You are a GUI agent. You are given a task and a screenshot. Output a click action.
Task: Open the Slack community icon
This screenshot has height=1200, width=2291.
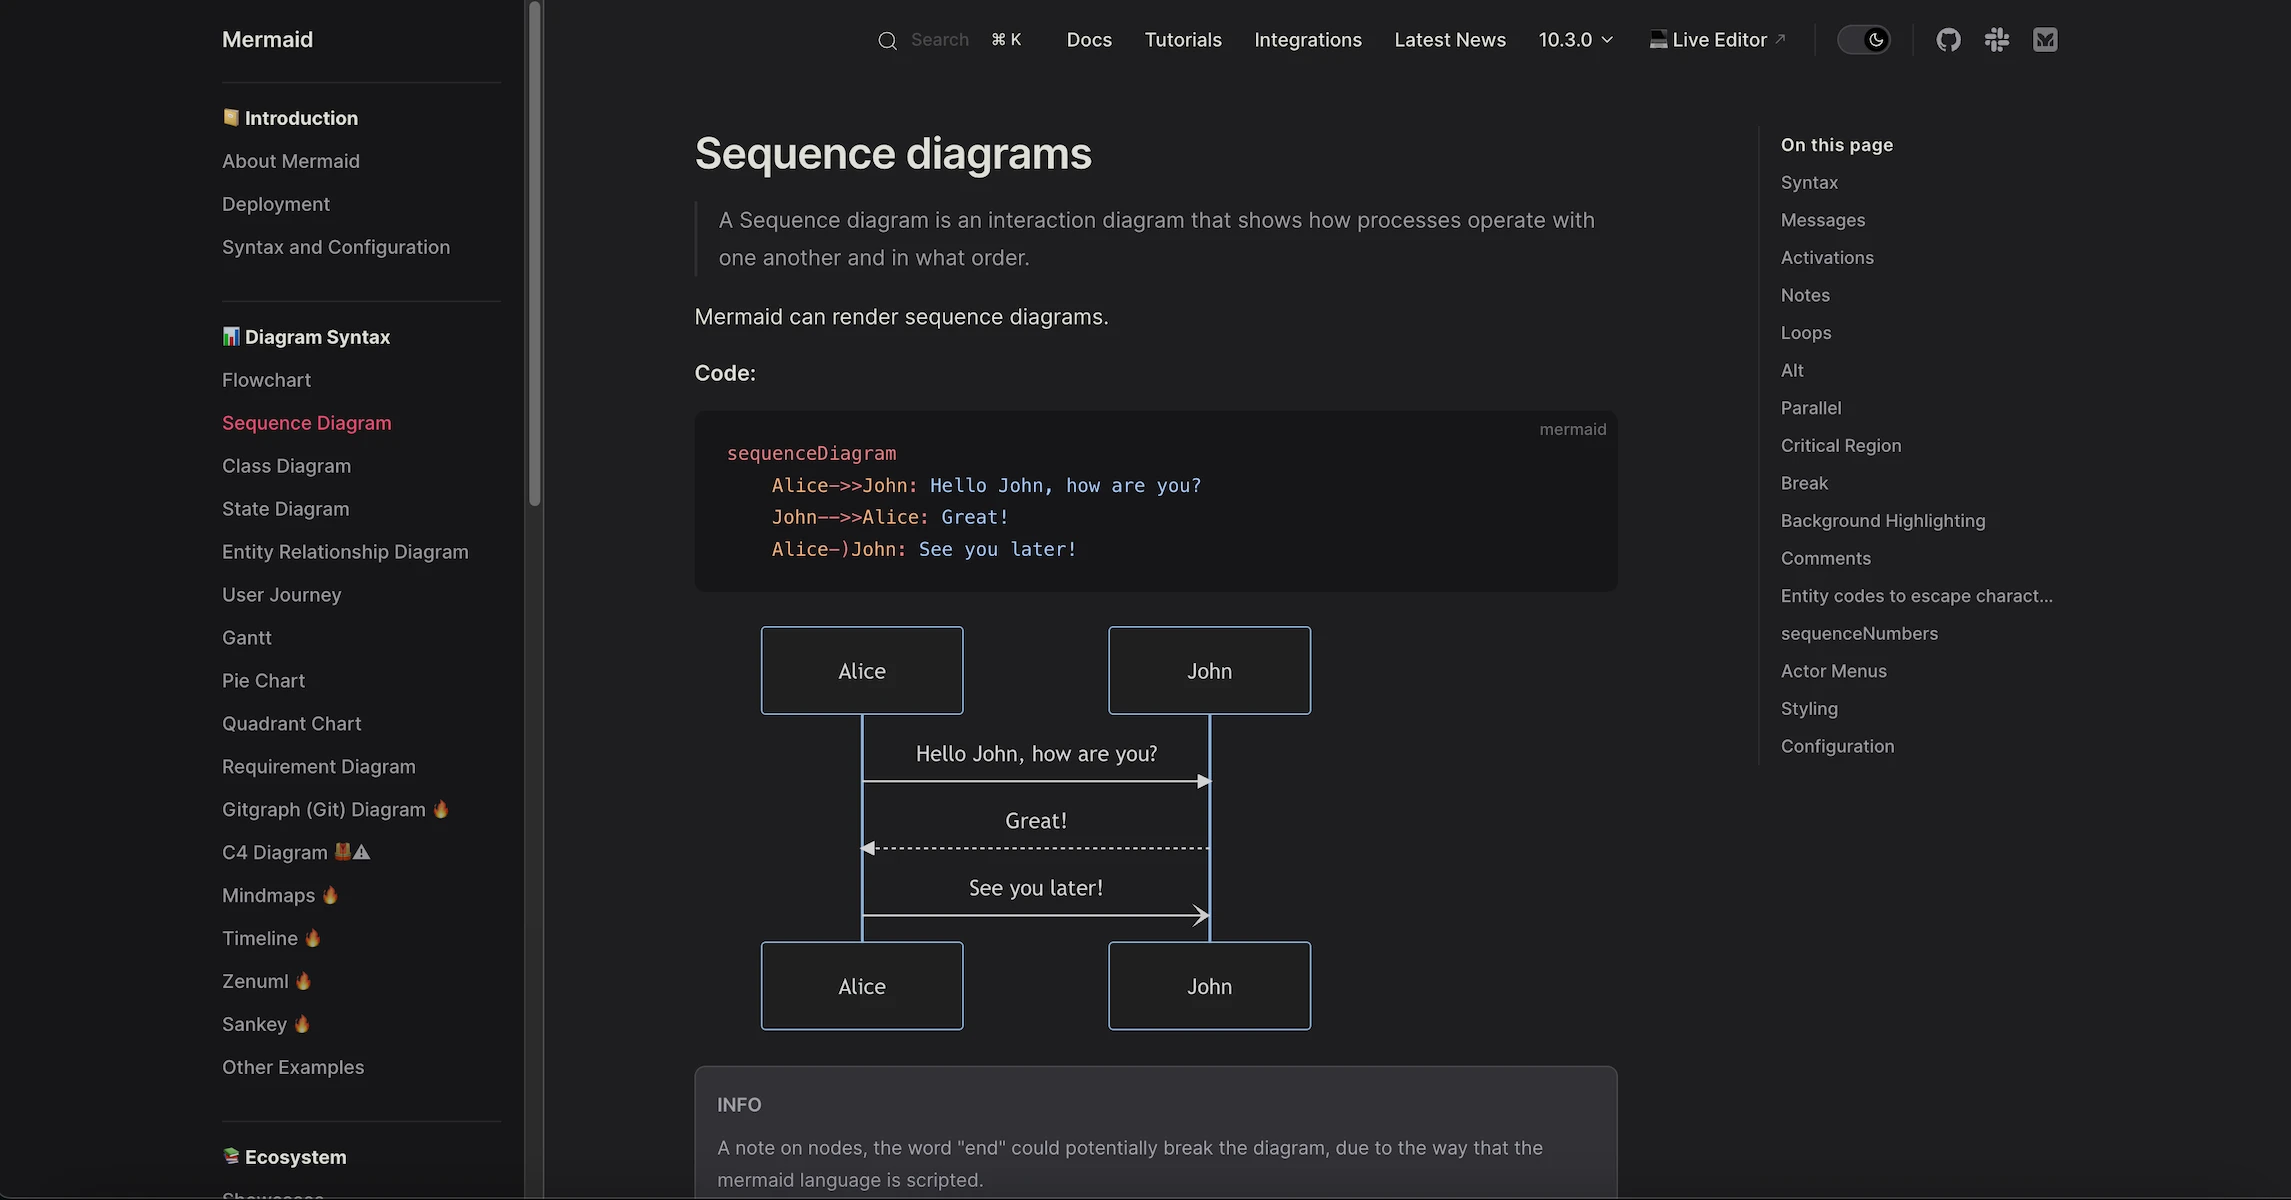[x=1997, y=40]
